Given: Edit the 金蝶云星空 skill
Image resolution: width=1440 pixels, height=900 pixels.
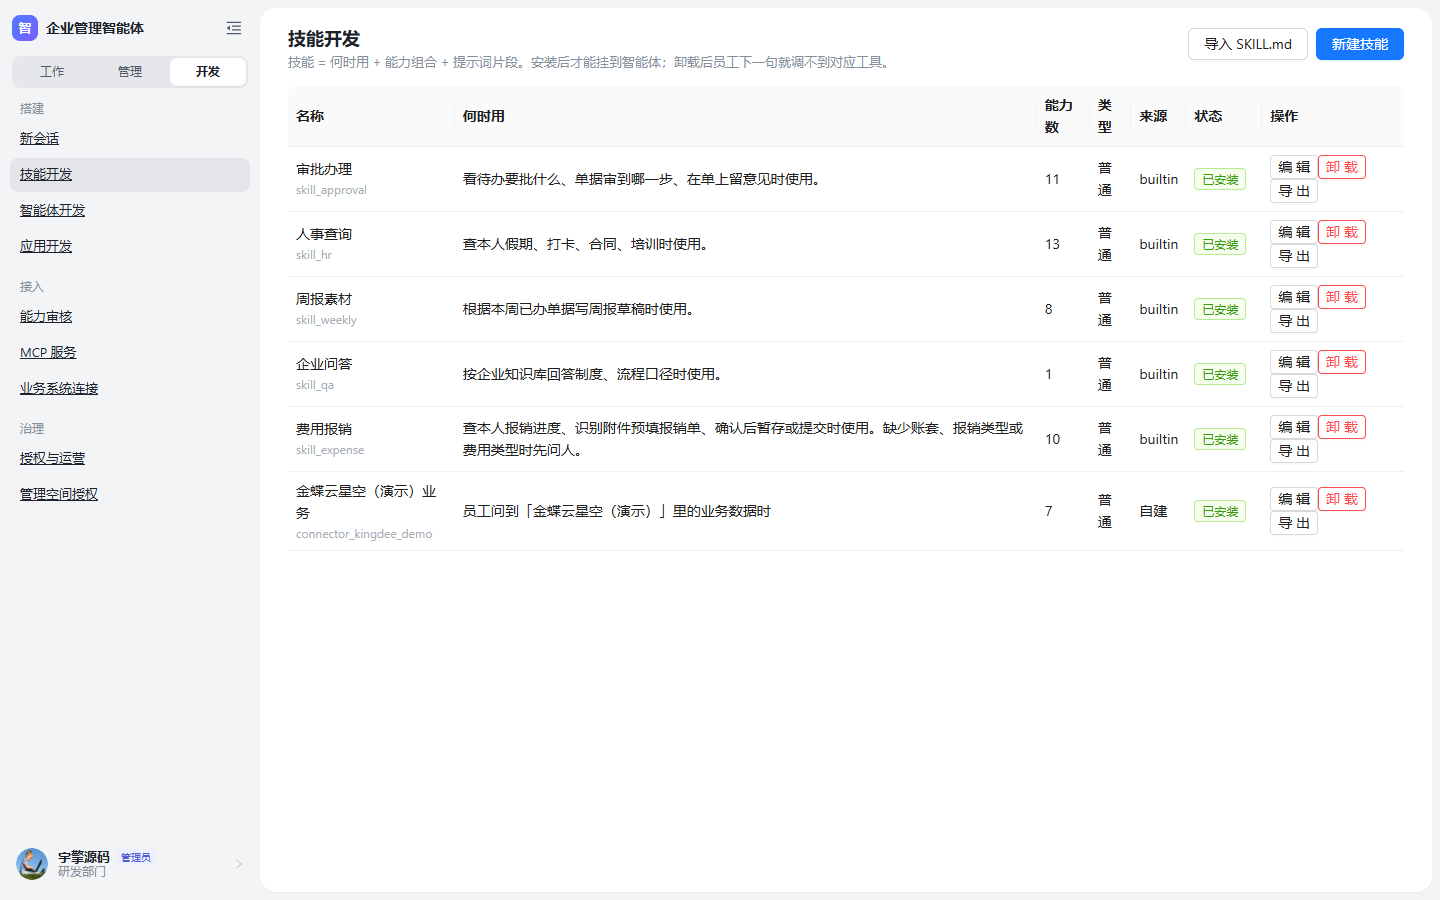Looking at the screenshot, I should [1294, 499].
